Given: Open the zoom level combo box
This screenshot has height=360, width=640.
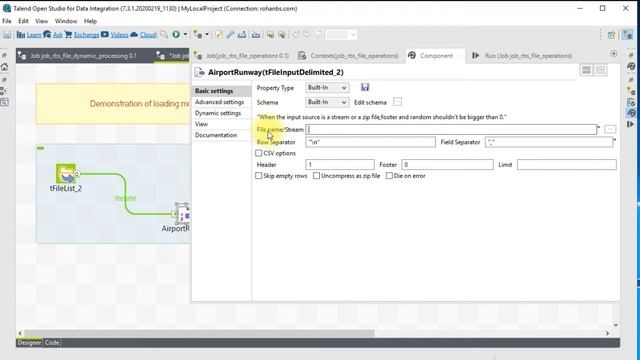Looking at the screenshot, I should coord(342,35).
